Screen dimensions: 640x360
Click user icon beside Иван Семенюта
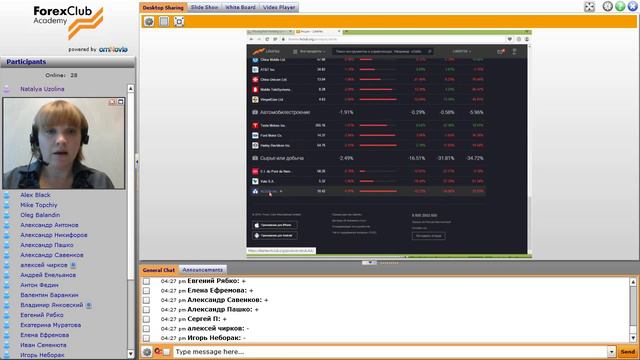click(x=7, y=345)
